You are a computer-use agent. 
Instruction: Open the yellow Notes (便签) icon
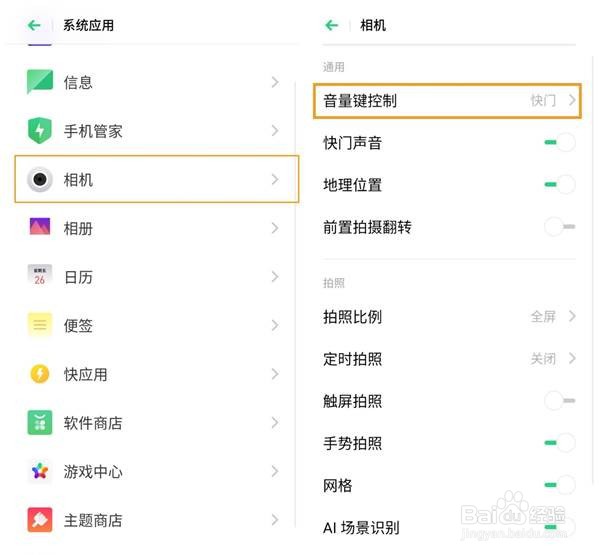tap(40, 325)
